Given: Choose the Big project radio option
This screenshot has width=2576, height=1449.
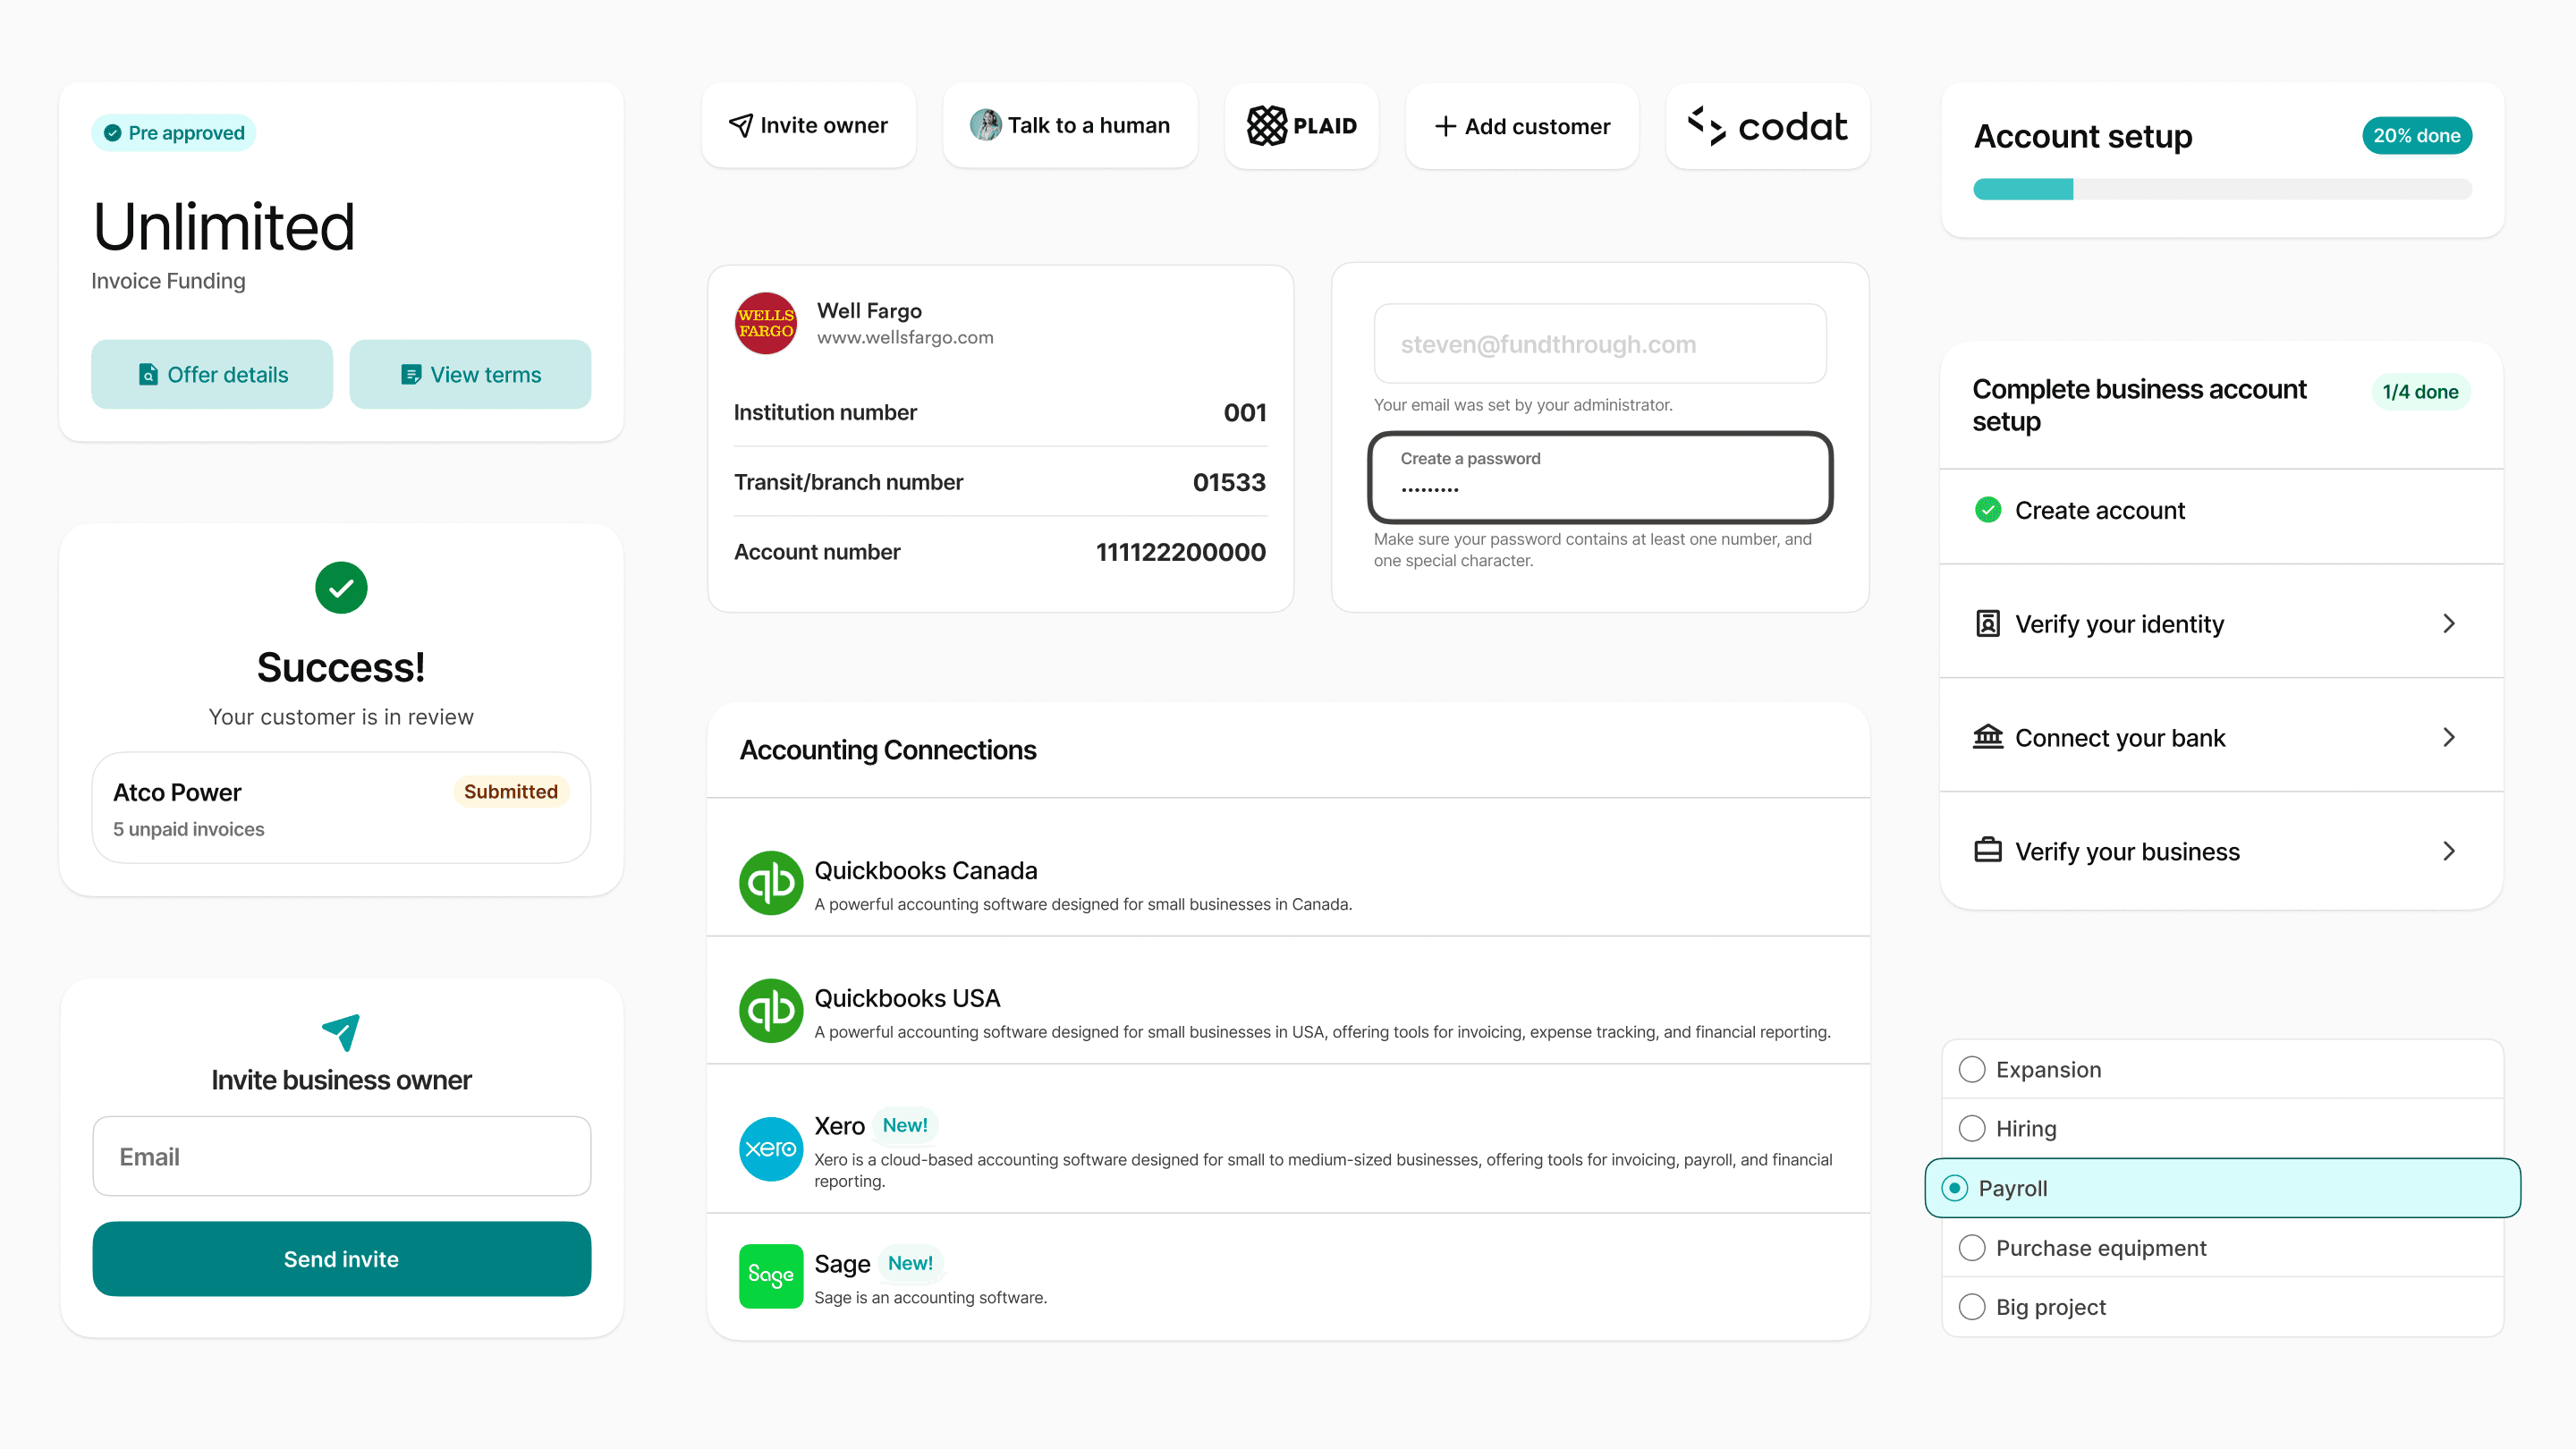Looking at the screenshot, I should click(1972, 1307).
